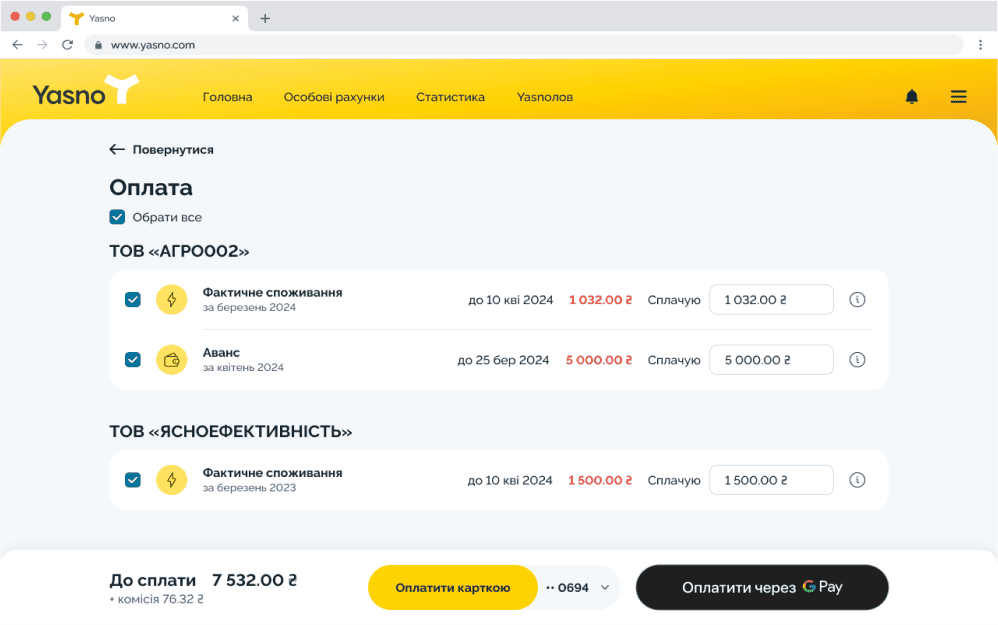Show info for the 1 500.00 ₴ payment

pos(857,481)
